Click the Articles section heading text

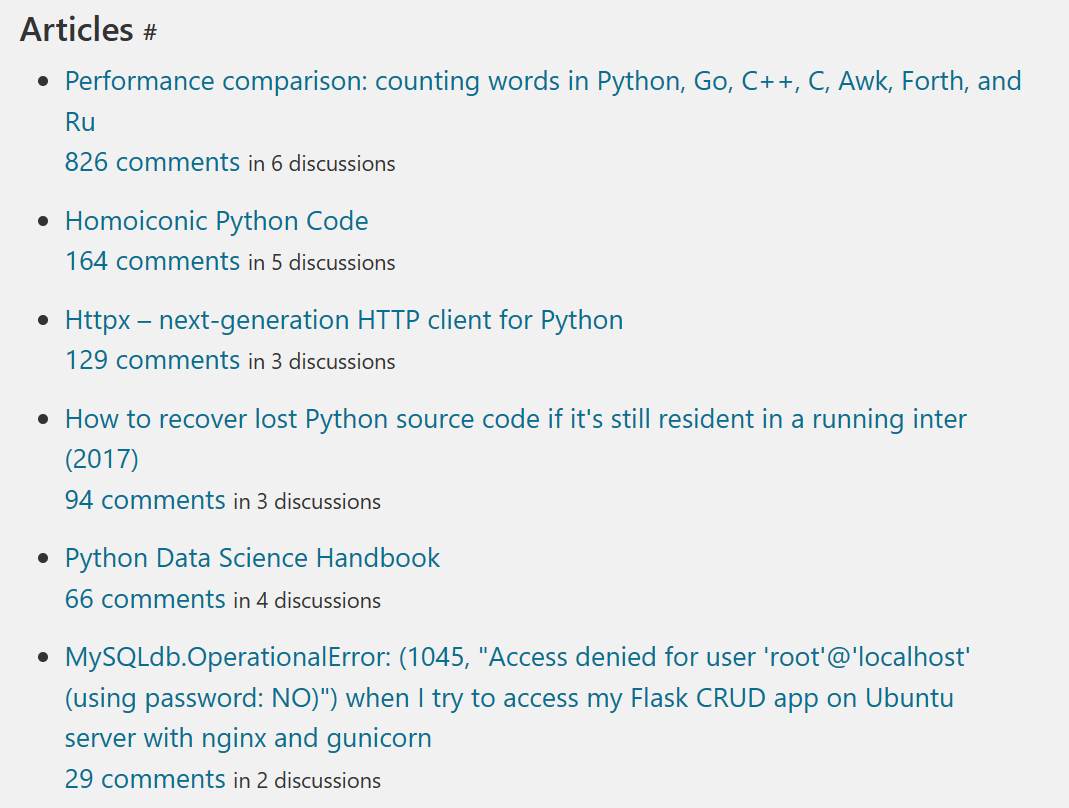click(x=76, y=30)
